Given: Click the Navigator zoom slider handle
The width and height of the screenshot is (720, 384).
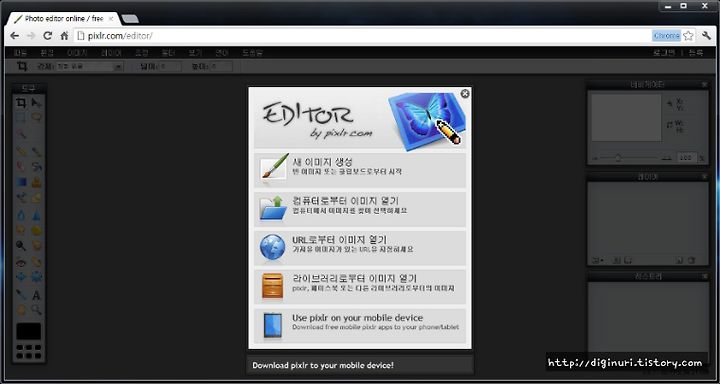Looking at the screenshot, I should click(x=618, y=158).
